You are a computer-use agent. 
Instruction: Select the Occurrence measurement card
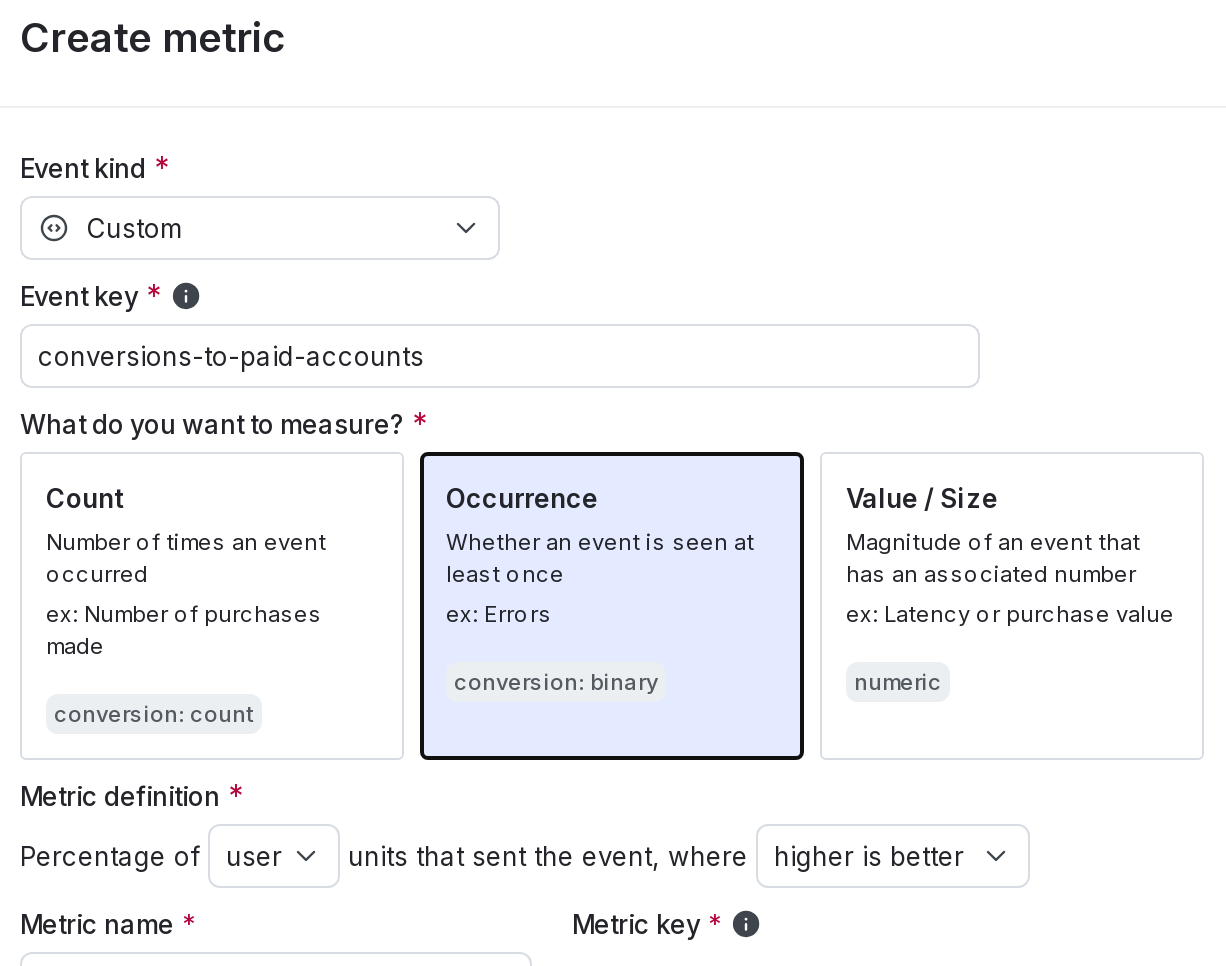pyautogui.click(x=611, y=605)
